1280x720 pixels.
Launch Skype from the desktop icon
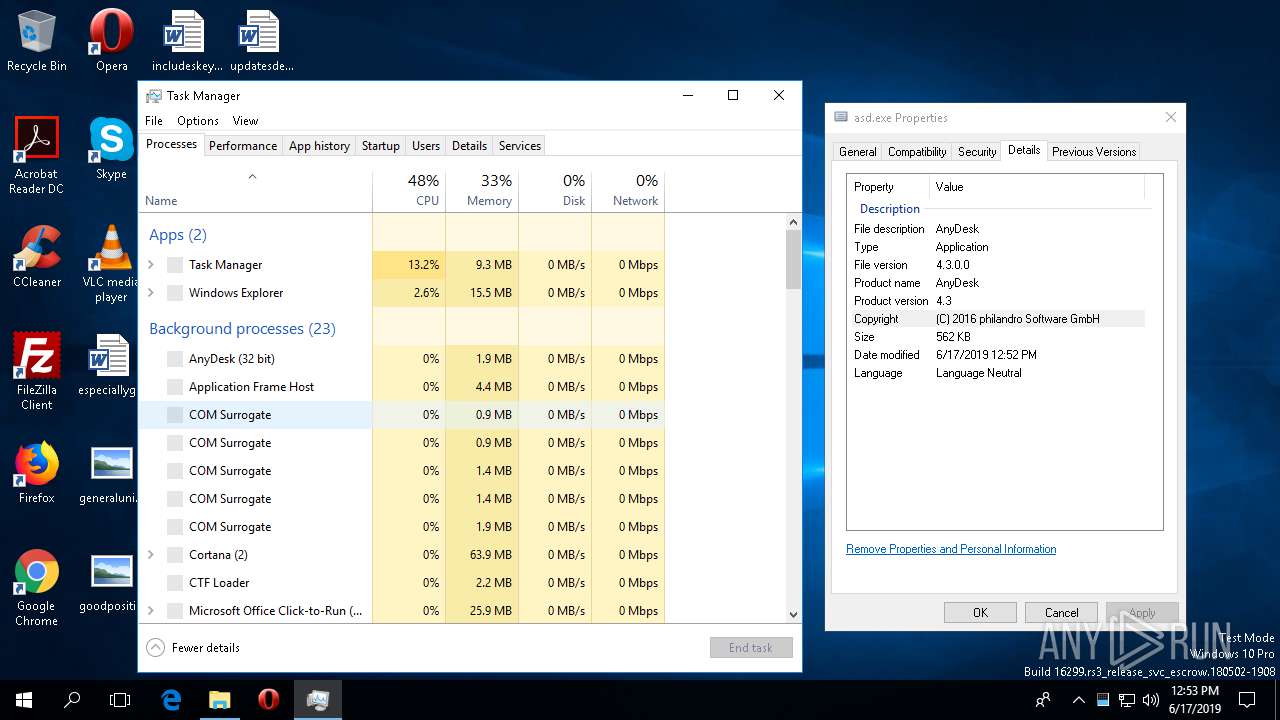(111, 149)
